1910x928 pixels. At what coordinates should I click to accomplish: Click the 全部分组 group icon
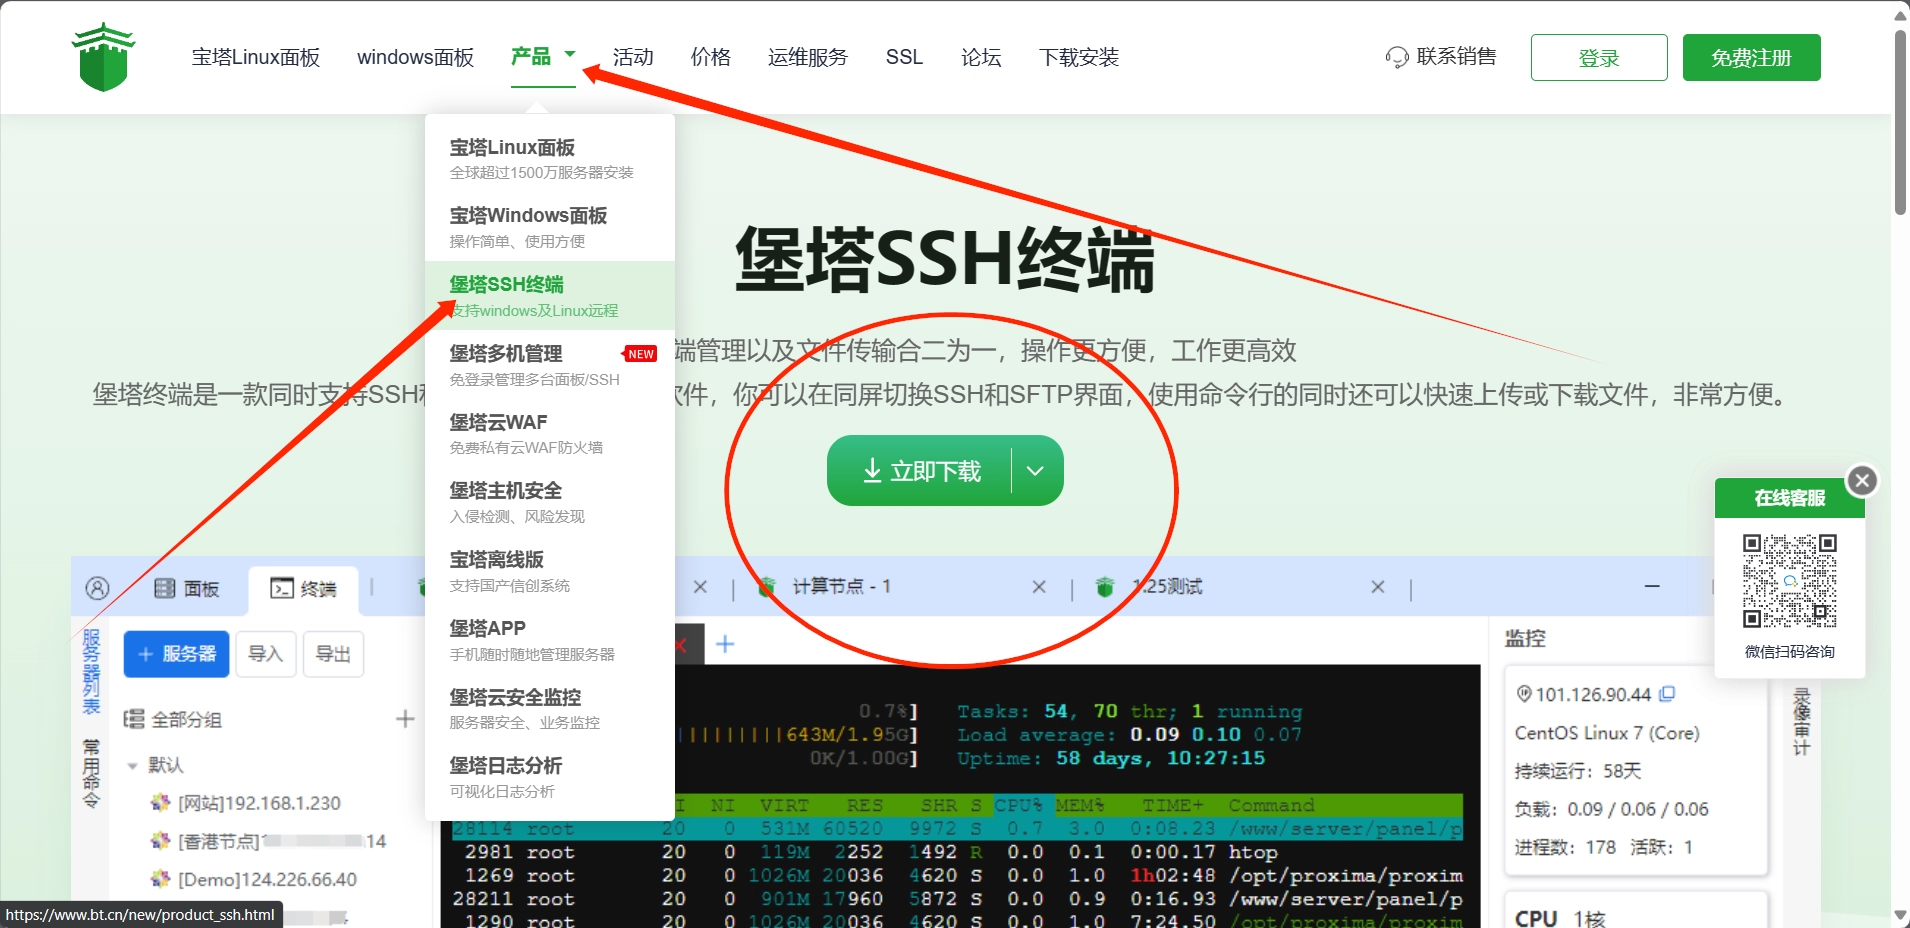(x=134, y=719)
